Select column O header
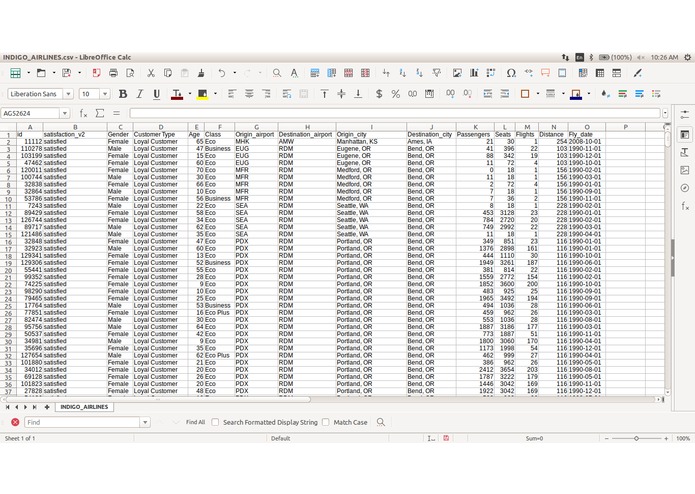Viewport: 695px width, 494px height. tap(587, 127)
